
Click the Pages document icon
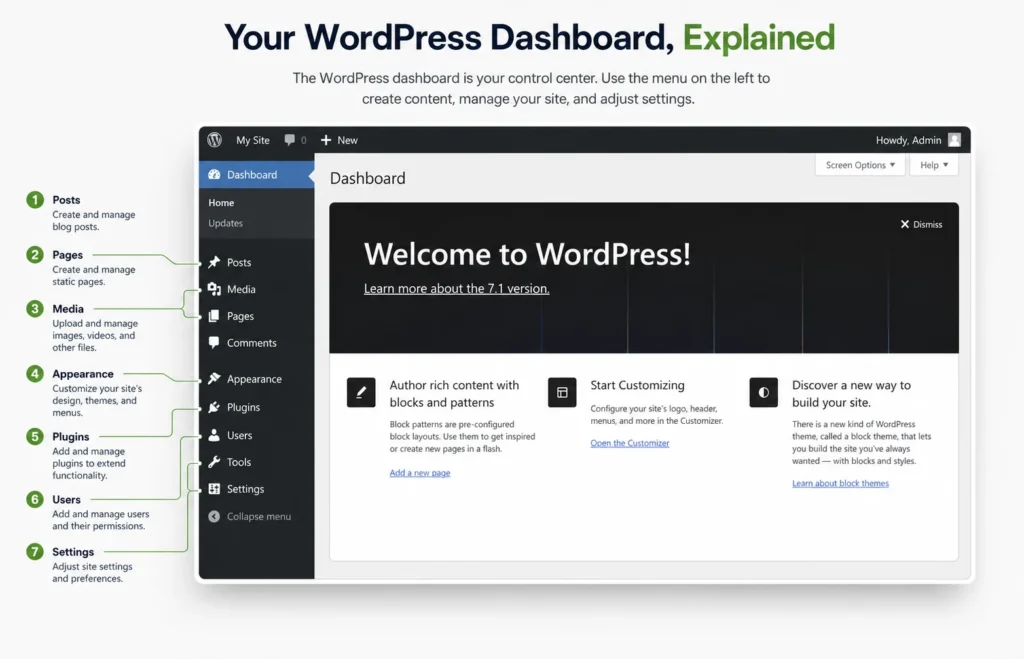tap(214, 315)
